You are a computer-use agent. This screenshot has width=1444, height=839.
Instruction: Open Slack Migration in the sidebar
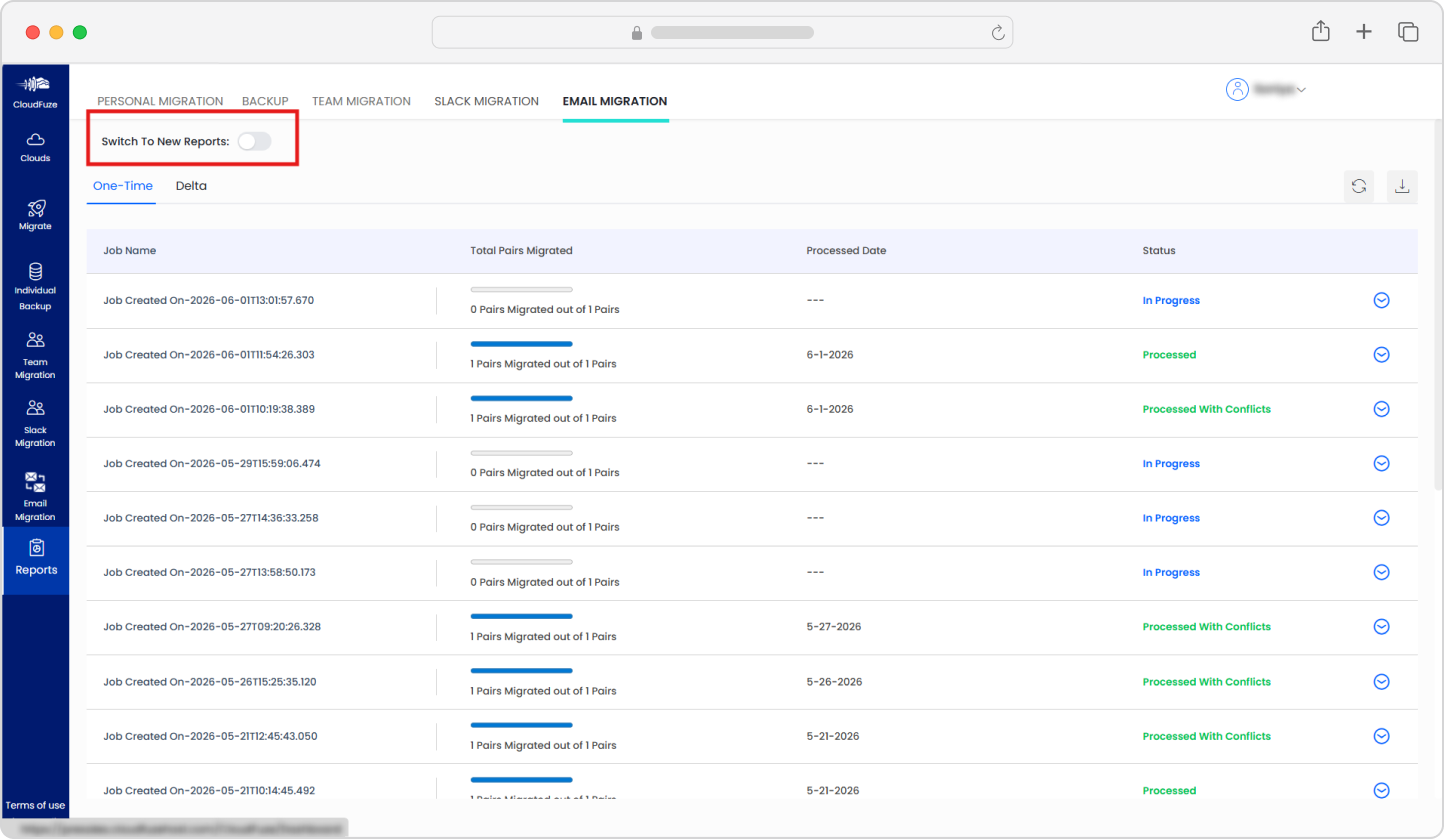click(x=35, y=423)
